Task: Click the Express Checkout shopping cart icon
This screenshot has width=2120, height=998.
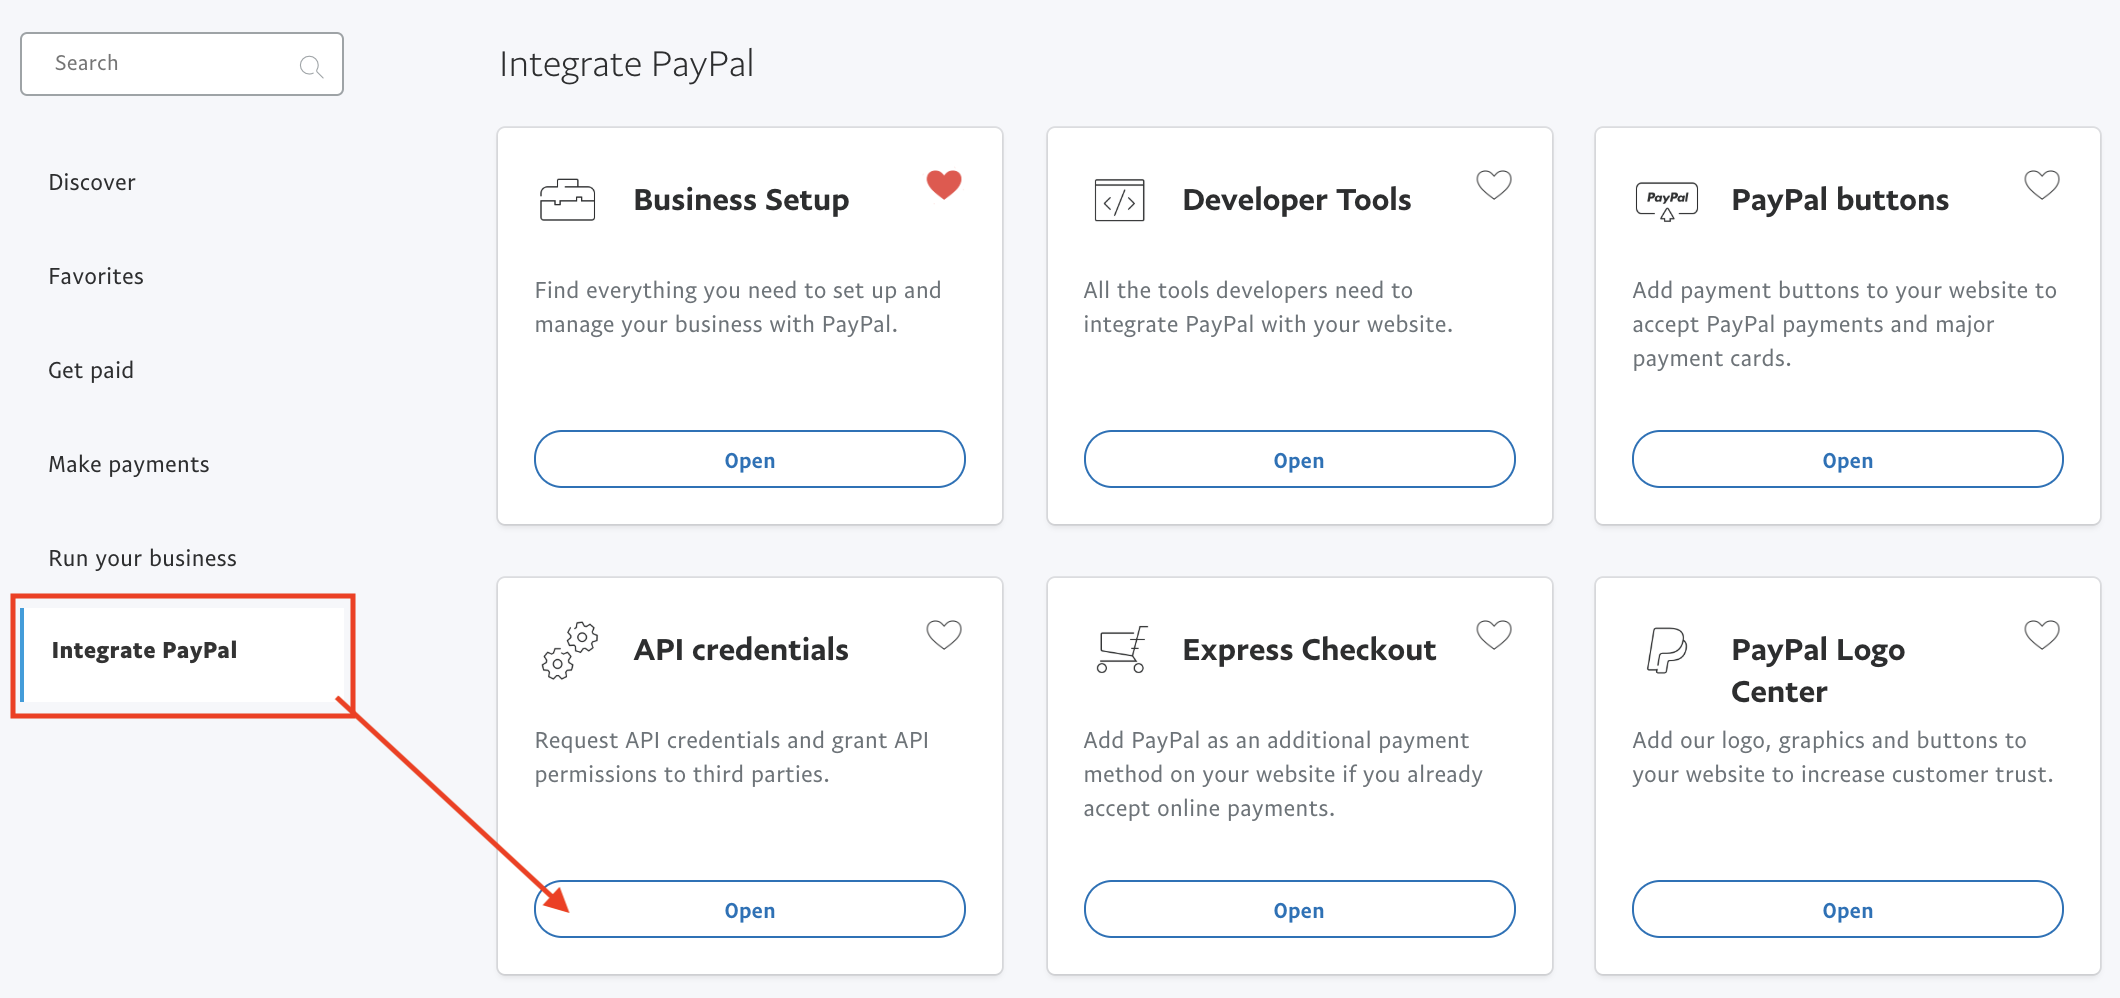Action: coord(1121,650)
